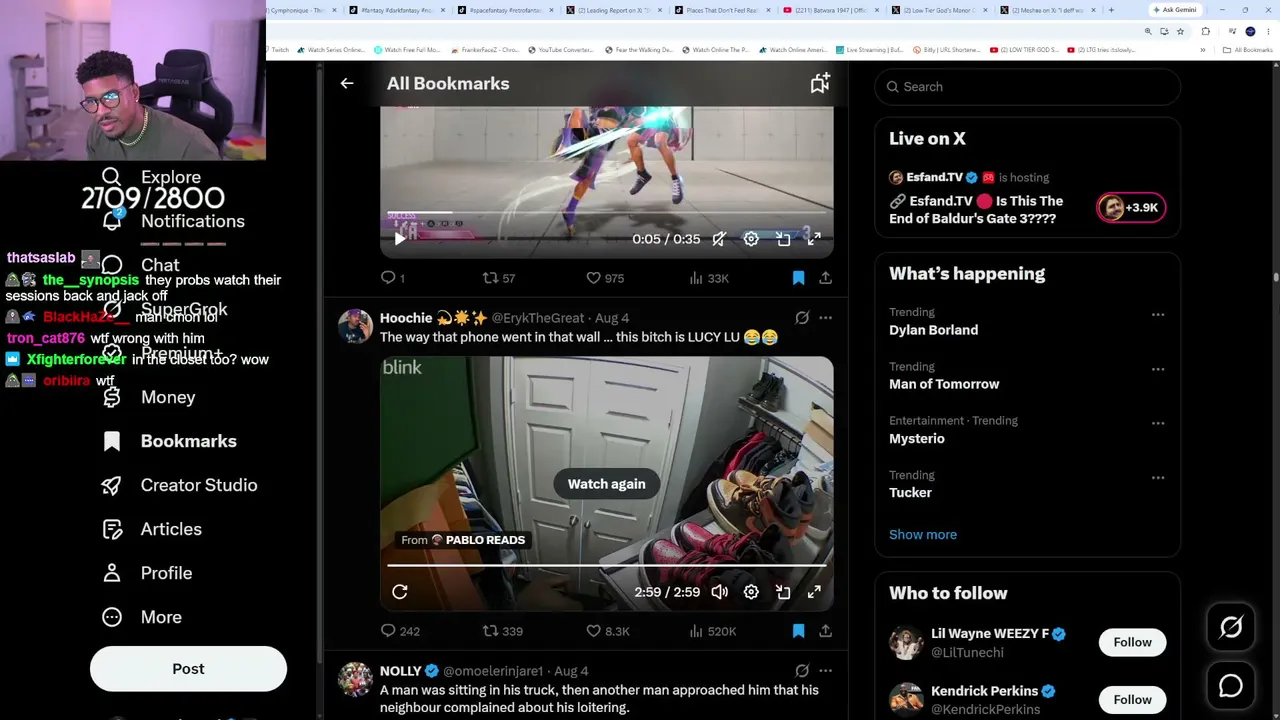
Task: View analytics for the 520K views post
Action: pyautogui.click(x=713, y=631)
